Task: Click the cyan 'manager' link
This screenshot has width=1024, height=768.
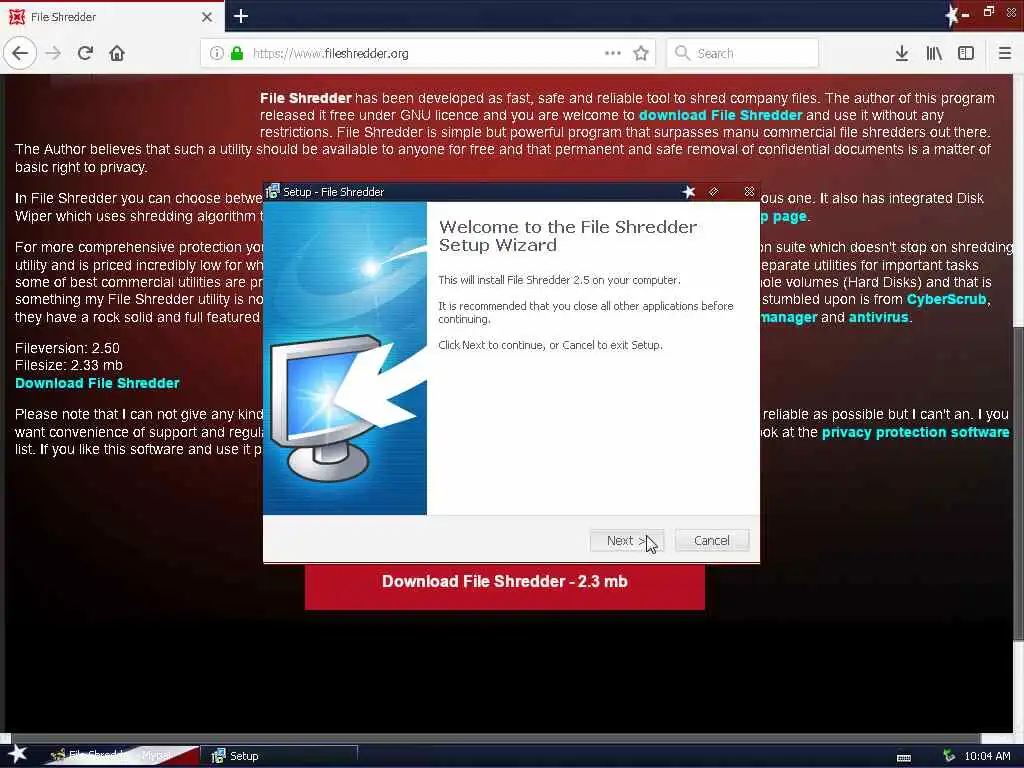Action: (x=788, y=317)
